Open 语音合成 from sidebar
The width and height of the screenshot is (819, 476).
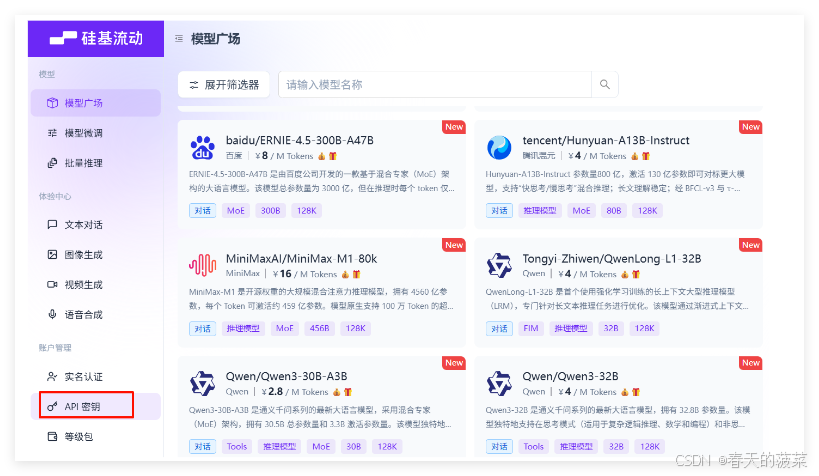pyautogui.click(x=96, y=315)
